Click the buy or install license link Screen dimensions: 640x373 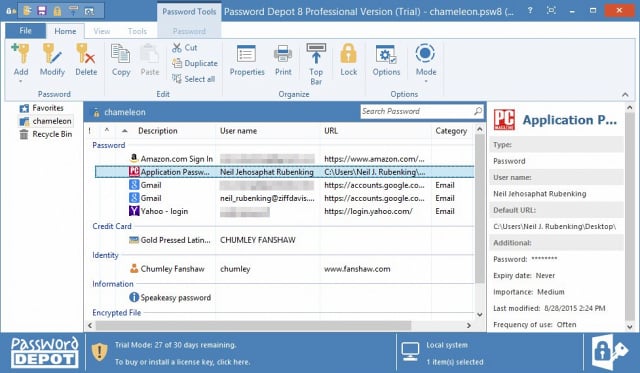(182, 362)
